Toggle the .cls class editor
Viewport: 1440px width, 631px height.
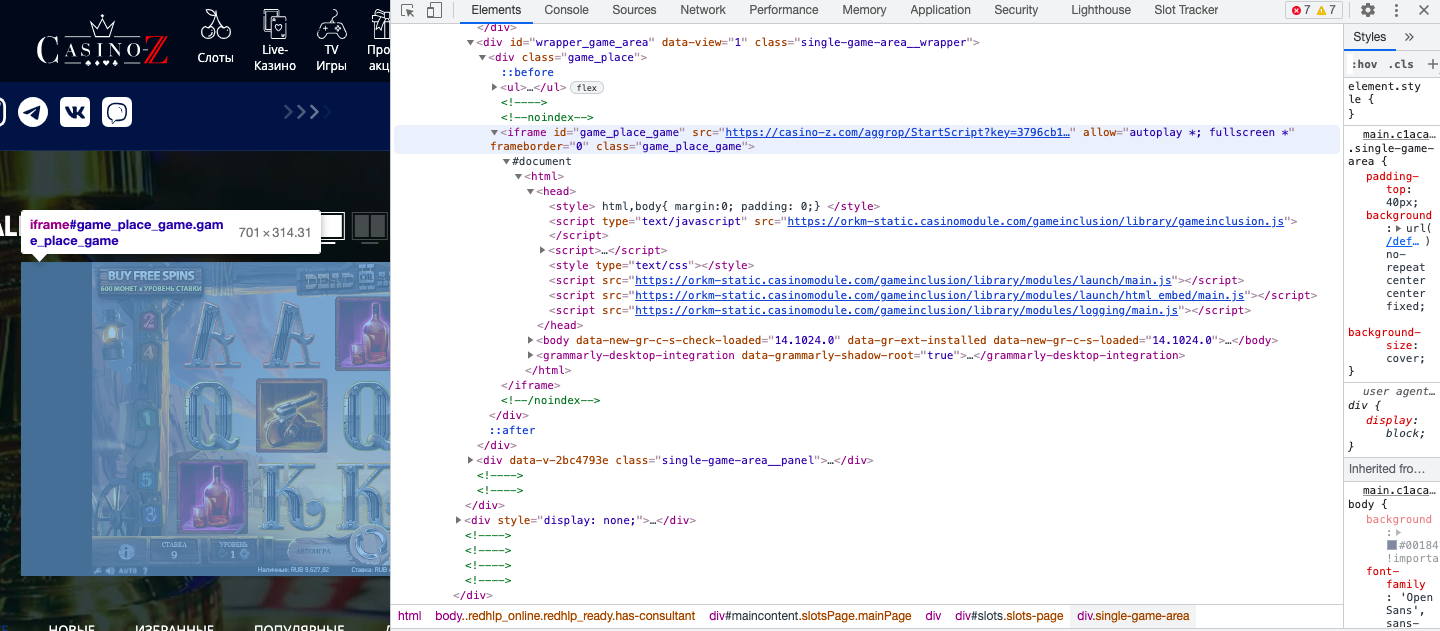pyautogui.click(x=1401, y=64)
